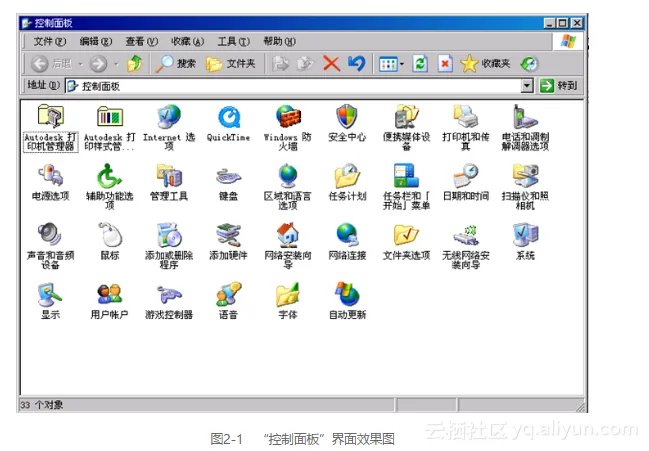The height and width of the screenshot is (451, 649).
Task: Open the 收藏(A) menu
Action: tap(187, 41)
